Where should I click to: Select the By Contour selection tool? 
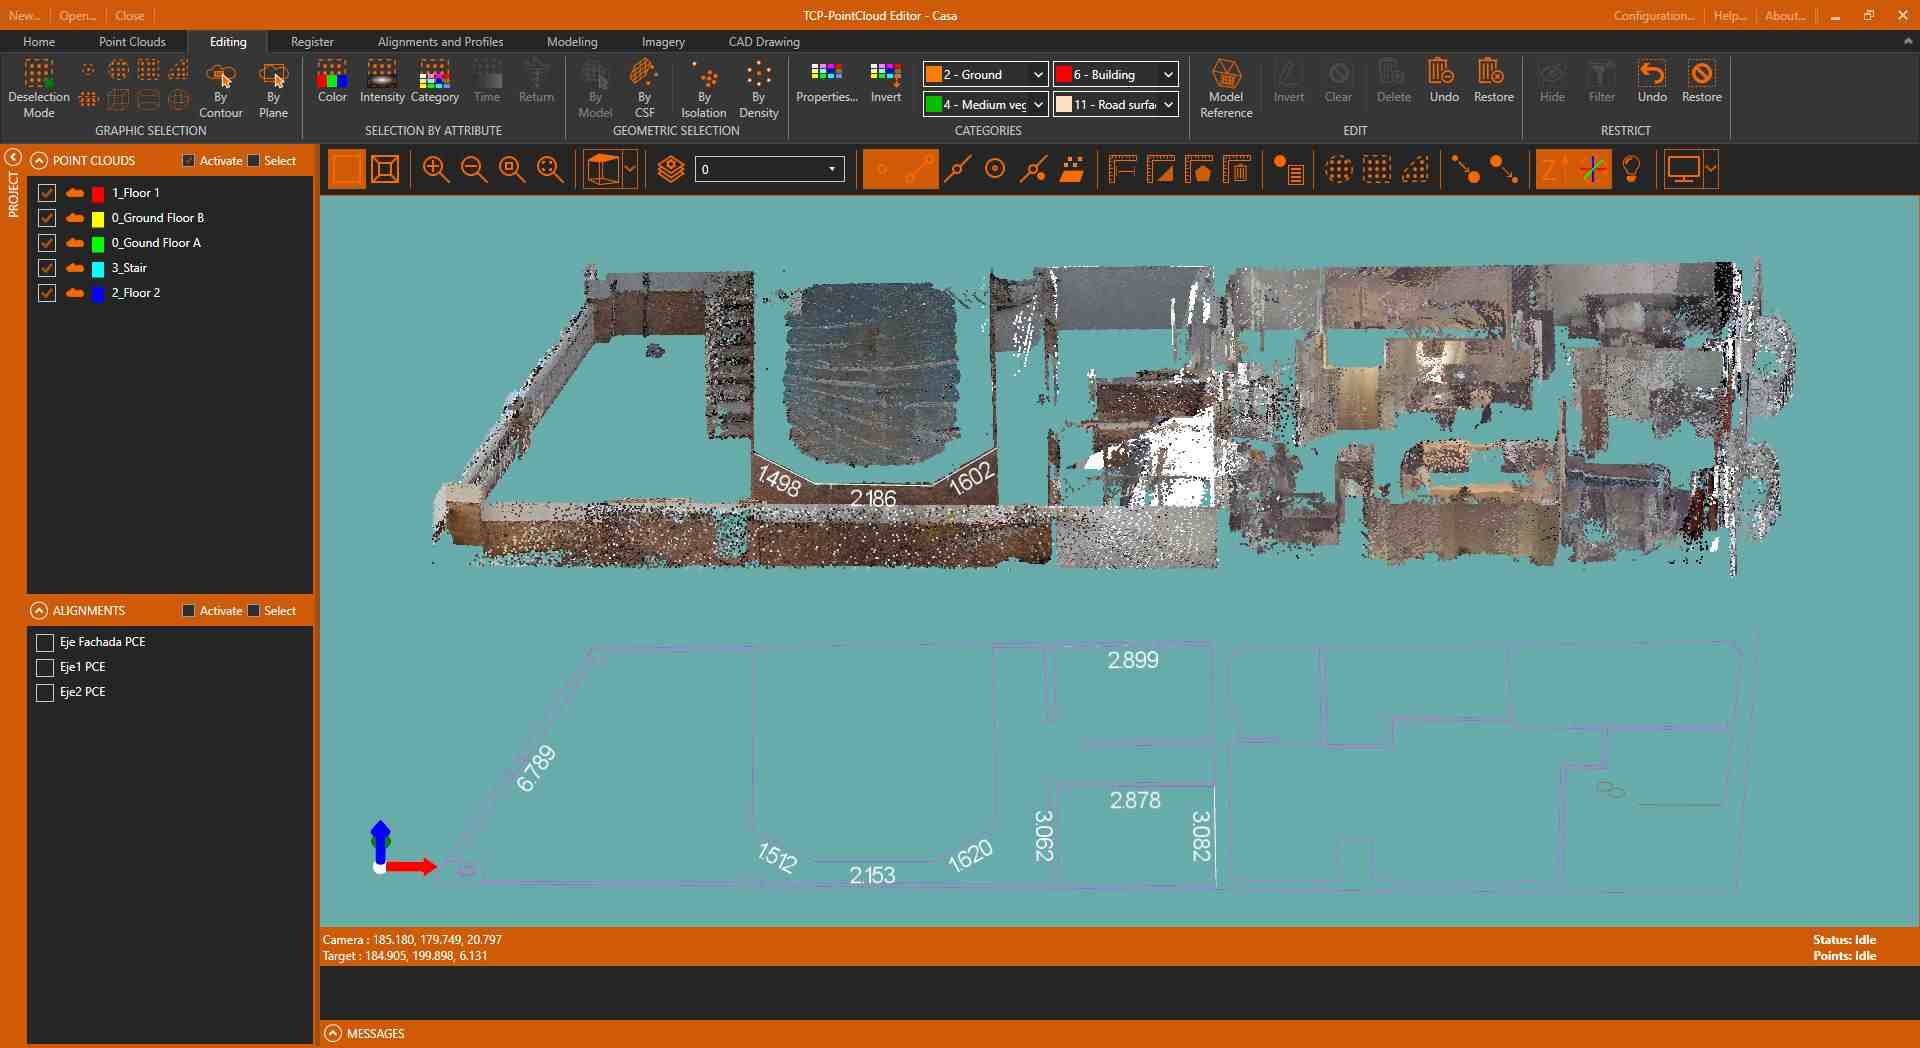tap(220, 88)
